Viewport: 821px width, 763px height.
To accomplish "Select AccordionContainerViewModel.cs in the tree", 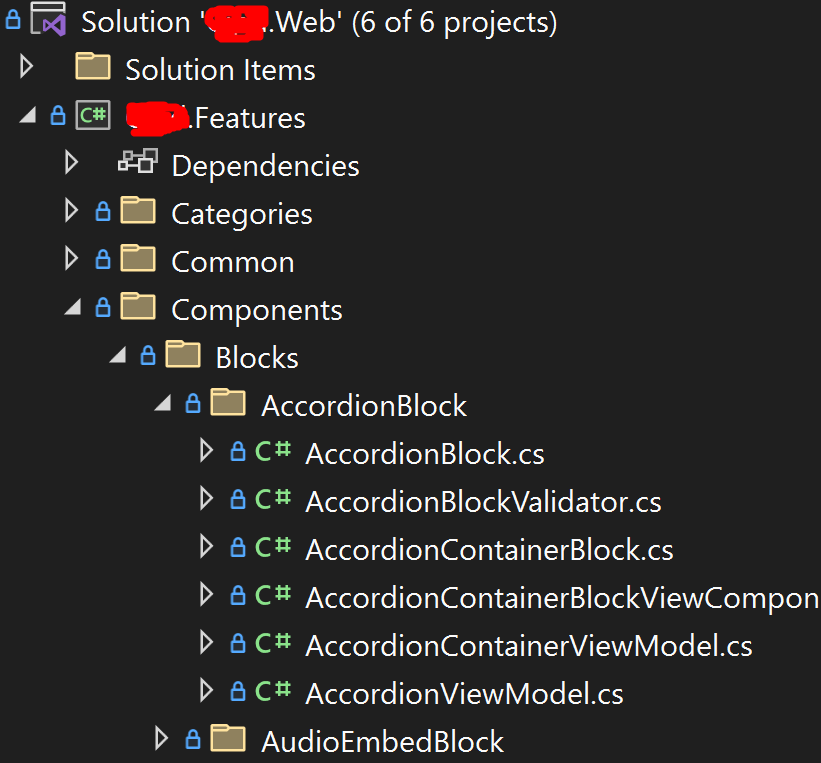I will point(528,646).
